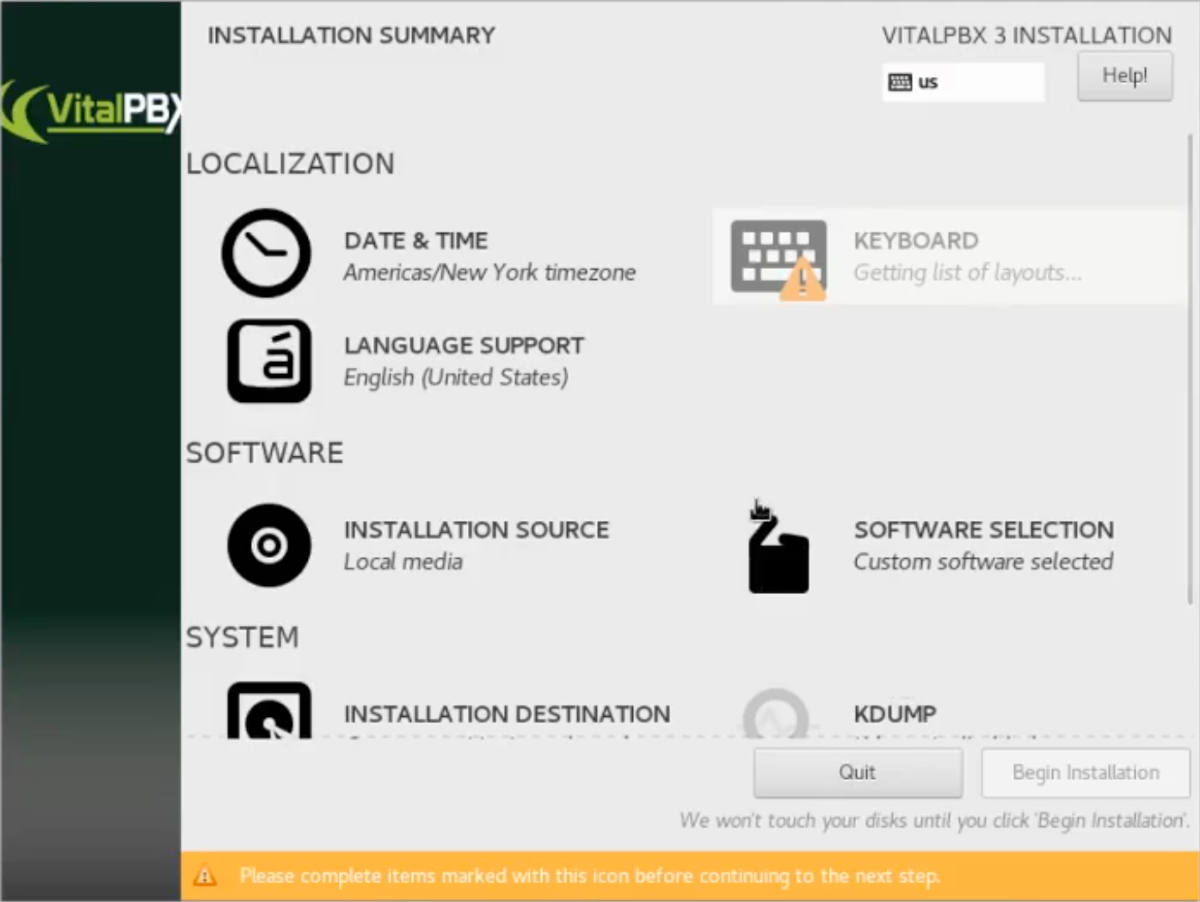Viewport: 1200px width, 902px height.
Task: Click the Help! button
Action: [x=1125, y=76]
